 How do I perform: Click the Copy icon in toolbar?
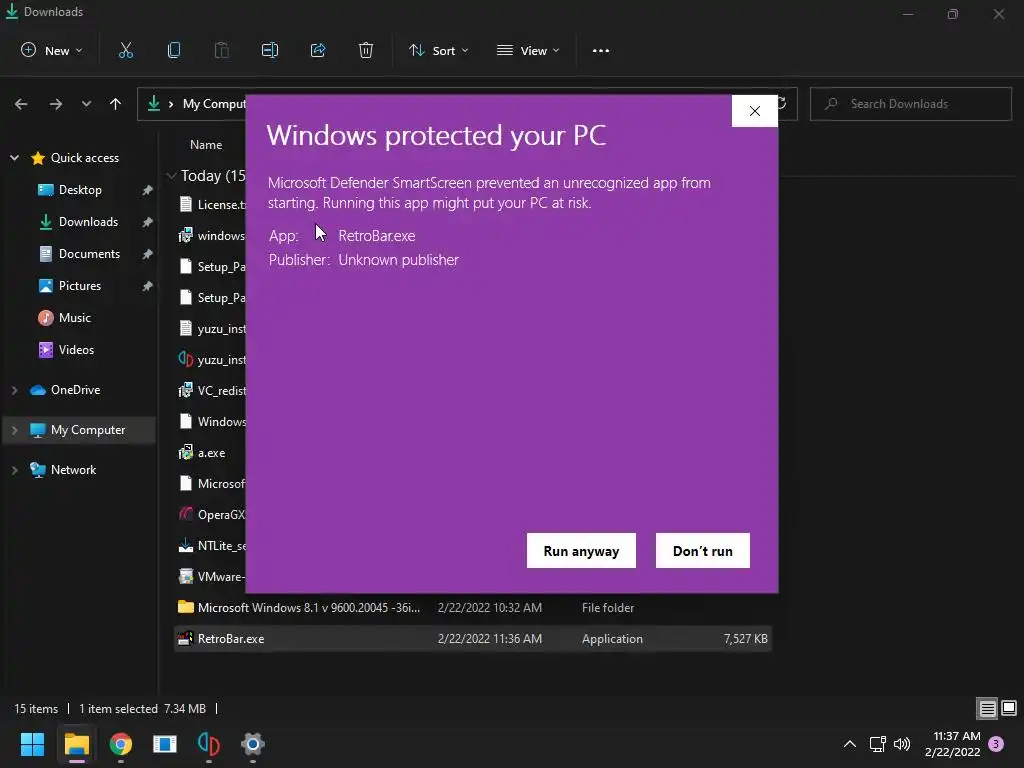(174, 50)
